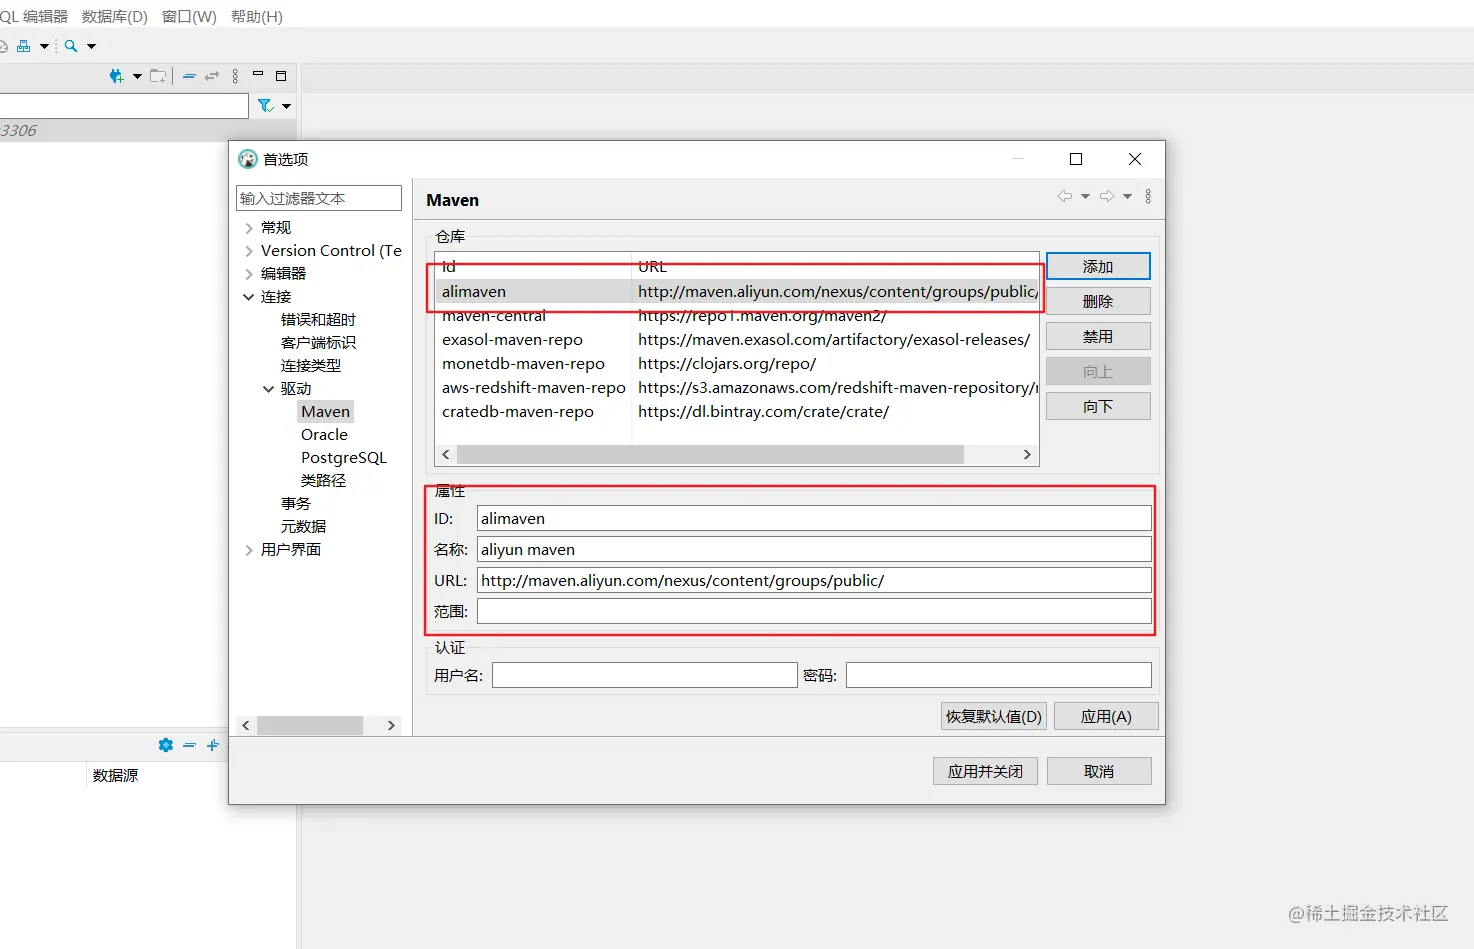Image resolution: width=1474 pixels, height=949 pixels.
Task: Click back arrow in Preferences header
Action: pyautogui.click(x=1065, y=196)
